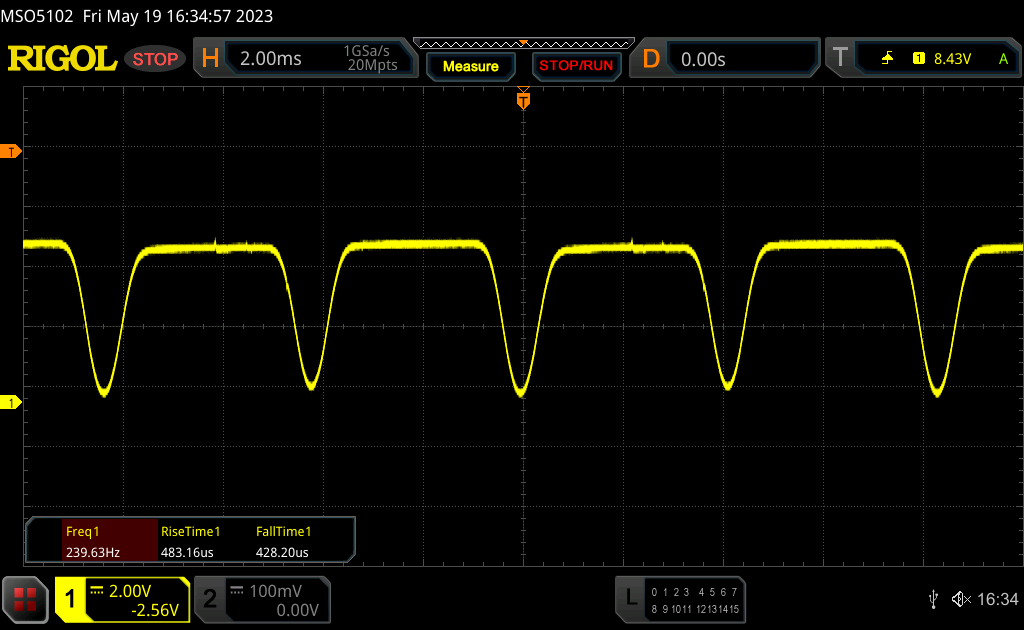Click the orange trigger level T marker

coord(10,151)
